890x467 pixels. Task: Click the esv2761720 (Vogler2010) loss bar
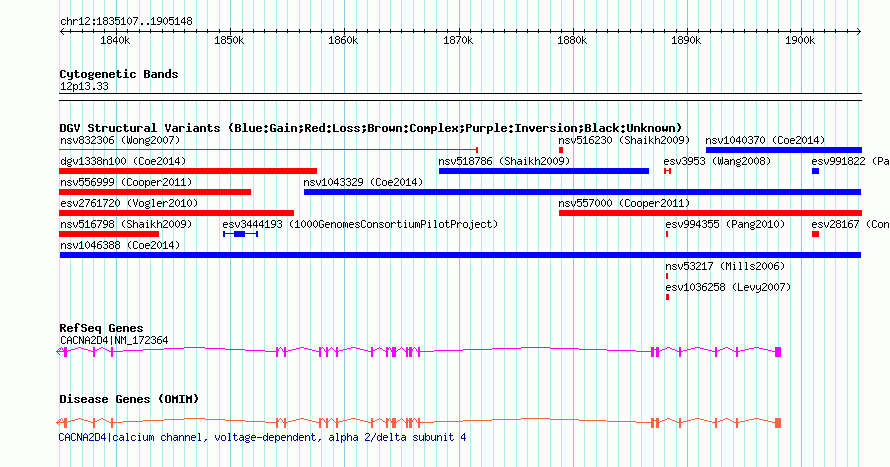click(177, 213)
